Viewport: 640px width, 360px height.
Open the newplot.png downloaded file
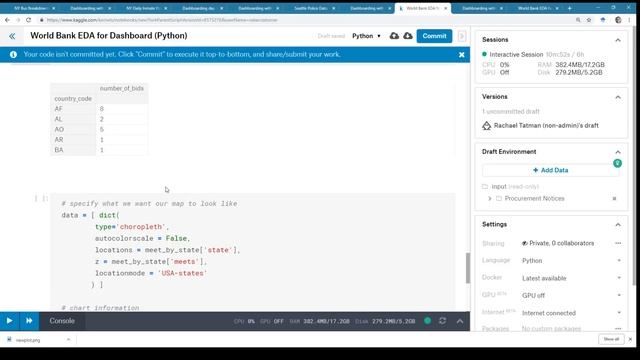click(28, 340)
